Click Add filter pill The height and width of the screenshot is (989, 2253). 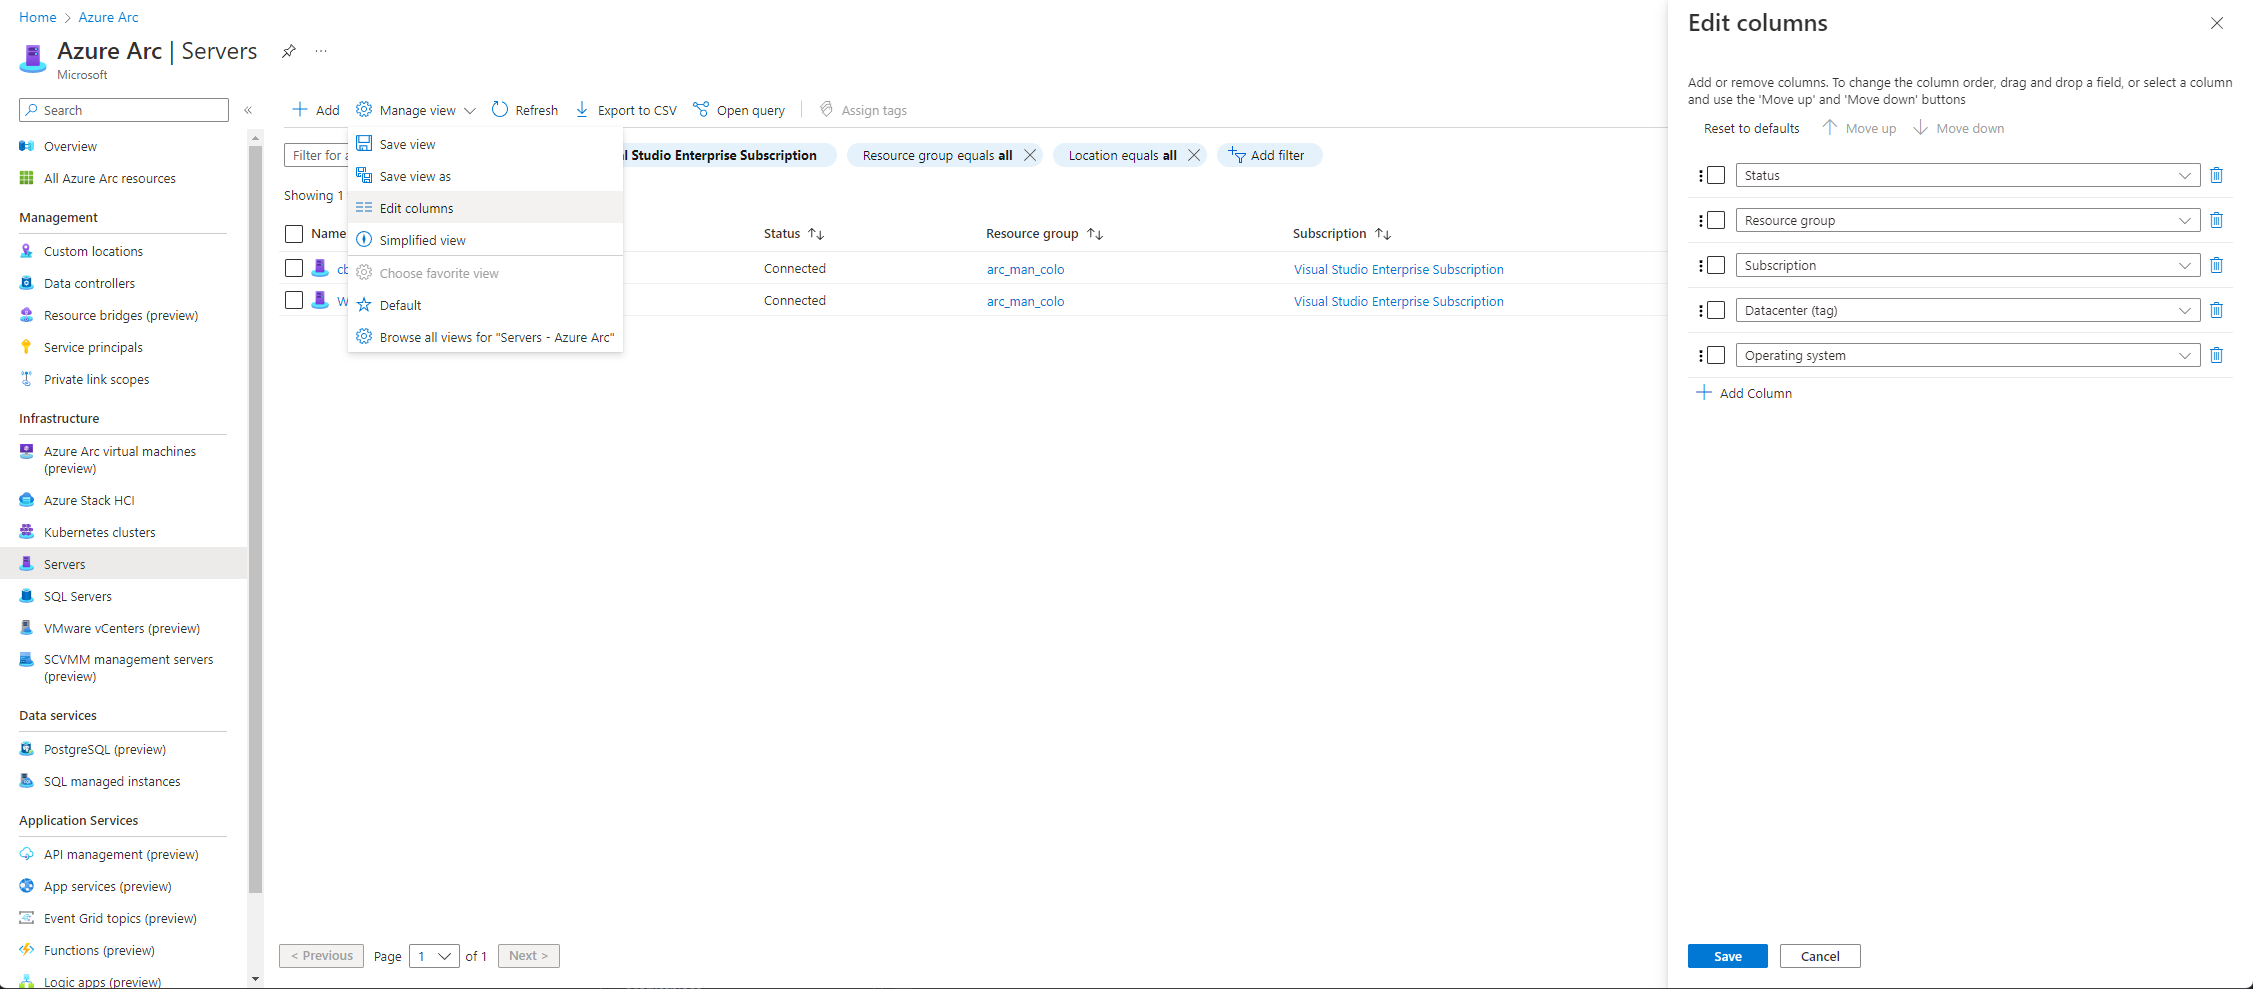(x=1269, y=155)
